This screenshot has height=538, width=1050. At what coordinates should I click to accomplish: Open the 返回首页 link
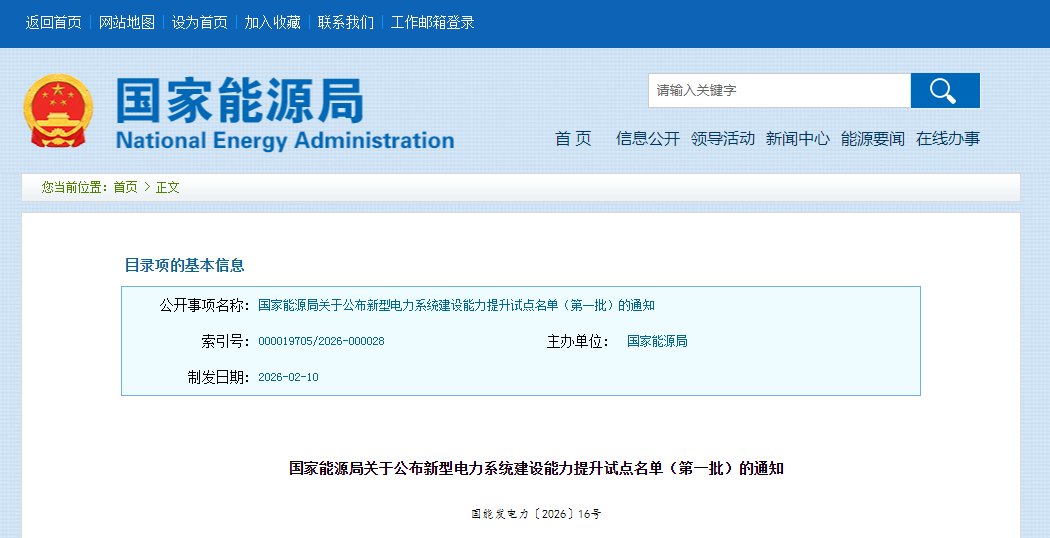[53, 22]
